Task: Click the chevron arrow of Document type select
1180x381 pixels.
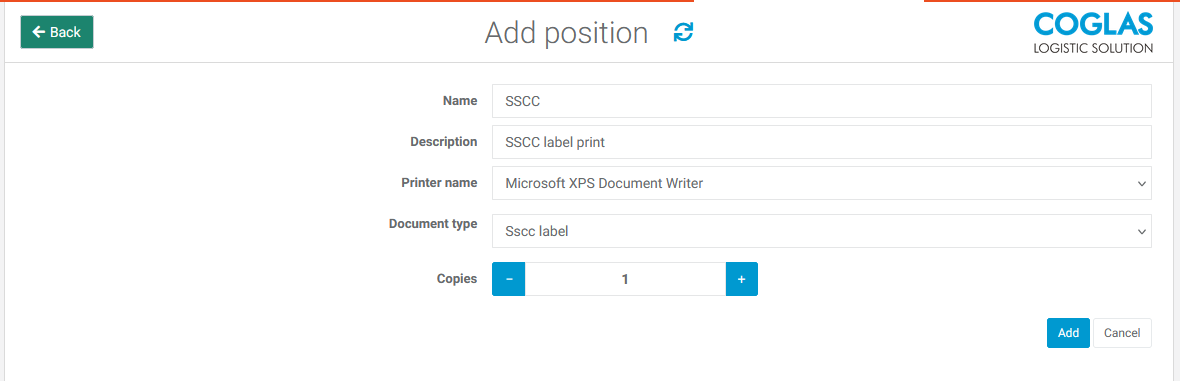Action: click(1141, 231)
